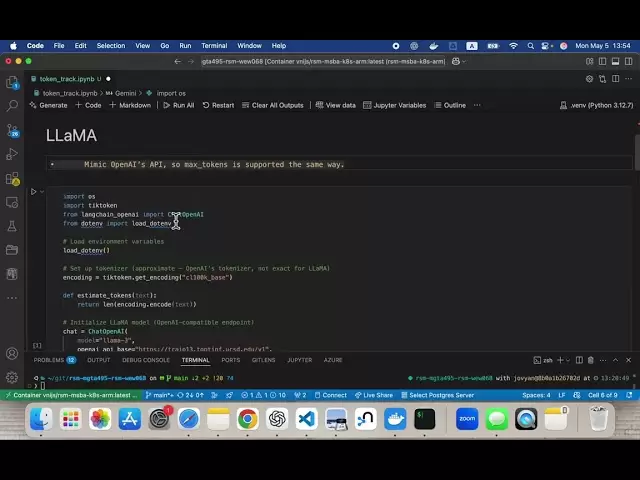Open errors and warnings status item

(x=263, y=395)
